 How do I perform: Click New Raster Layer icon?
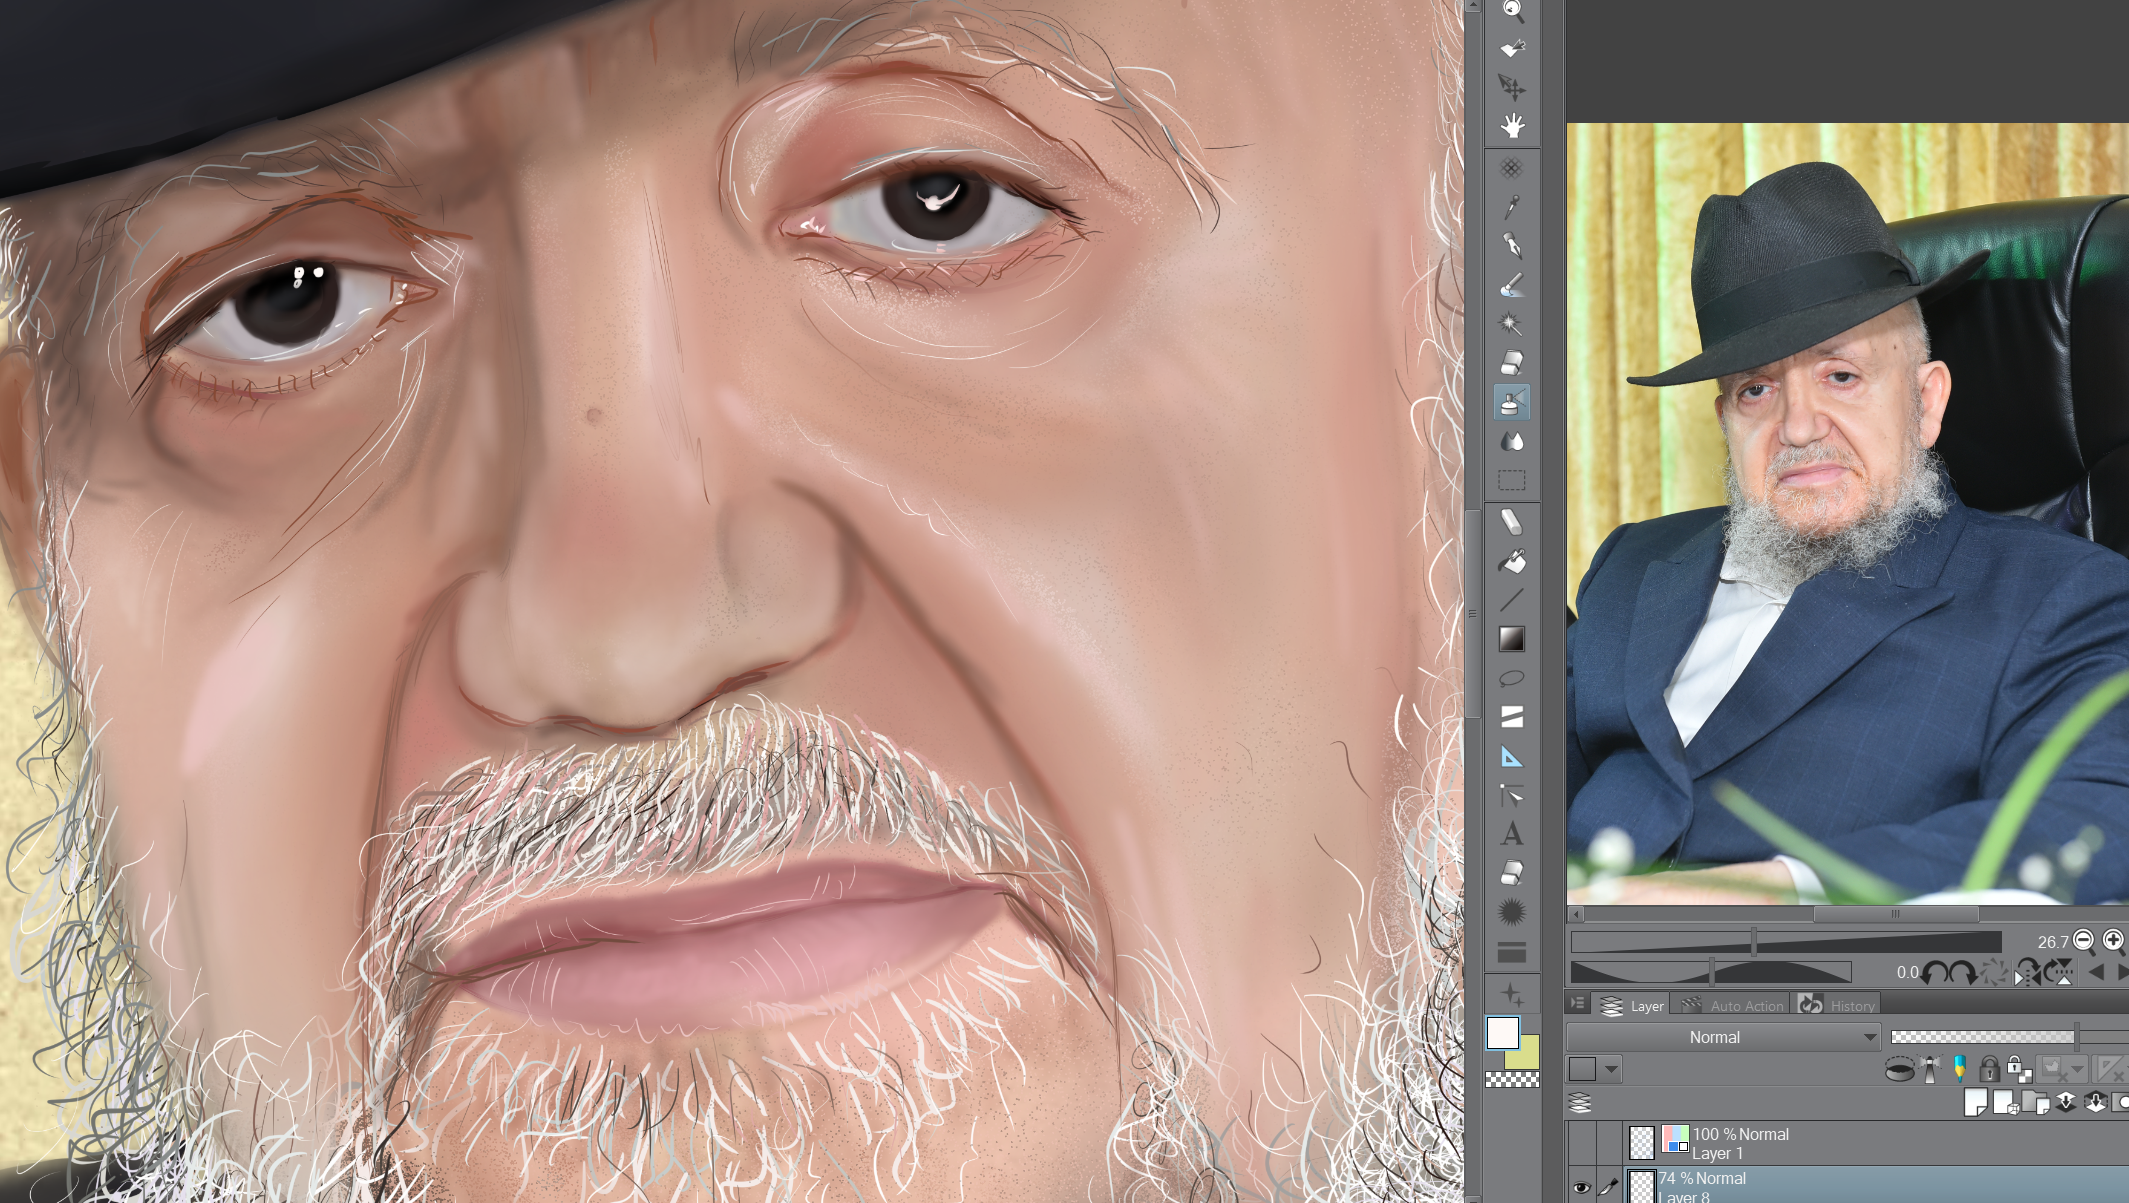coord(1975,1102)
